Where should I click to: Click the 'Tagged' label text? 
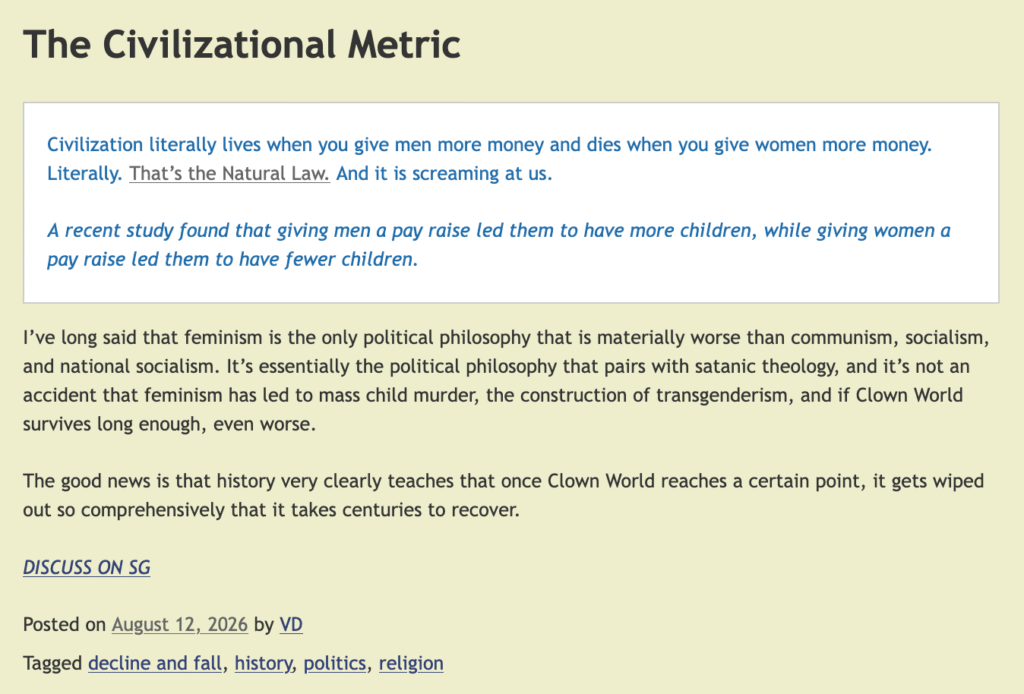click(52, 663)
